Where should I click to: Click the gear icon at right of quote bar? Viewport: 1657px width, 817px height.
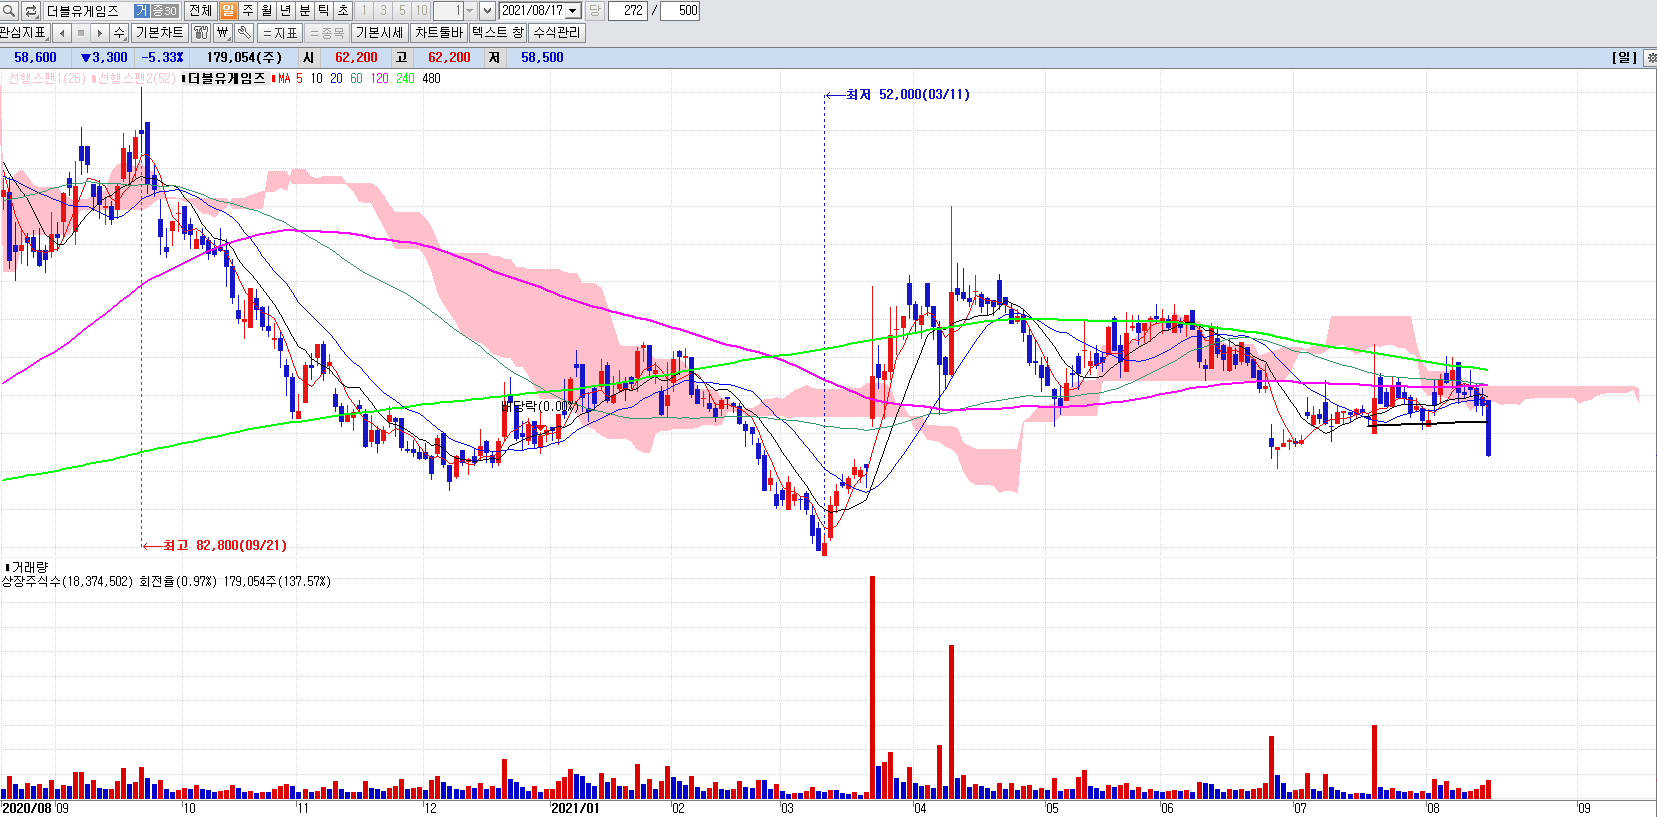click(1649, 58)
